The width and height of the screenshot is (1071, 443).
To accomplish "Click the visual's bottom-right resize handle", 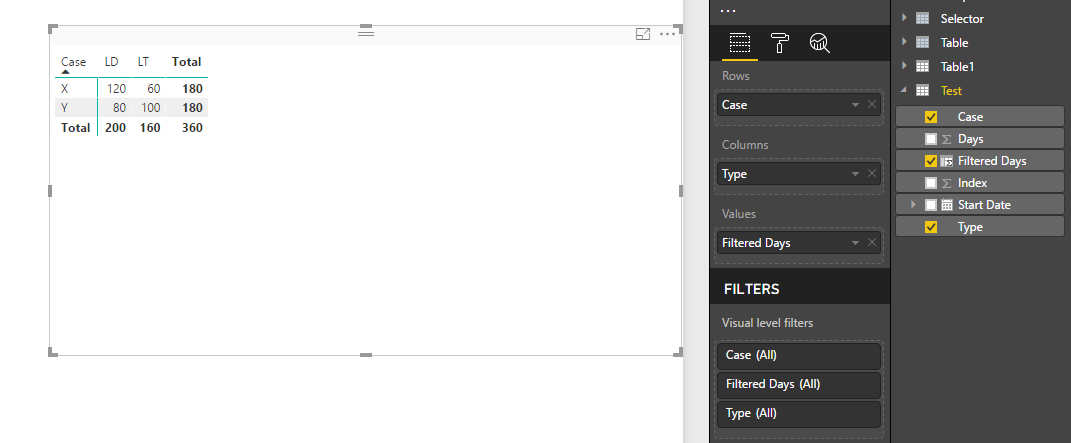I will pos(678,352).
